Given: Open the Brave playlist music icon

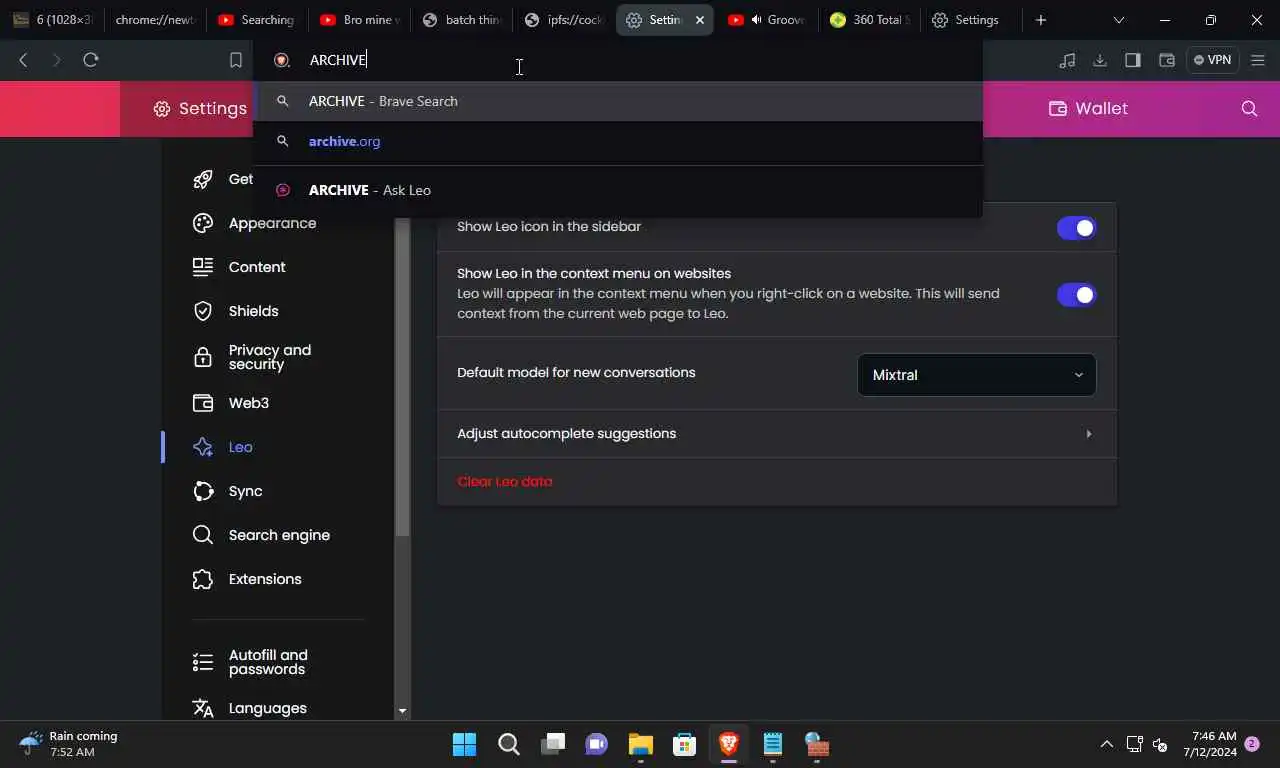Looking at the screenshot, I should 1067,60.
